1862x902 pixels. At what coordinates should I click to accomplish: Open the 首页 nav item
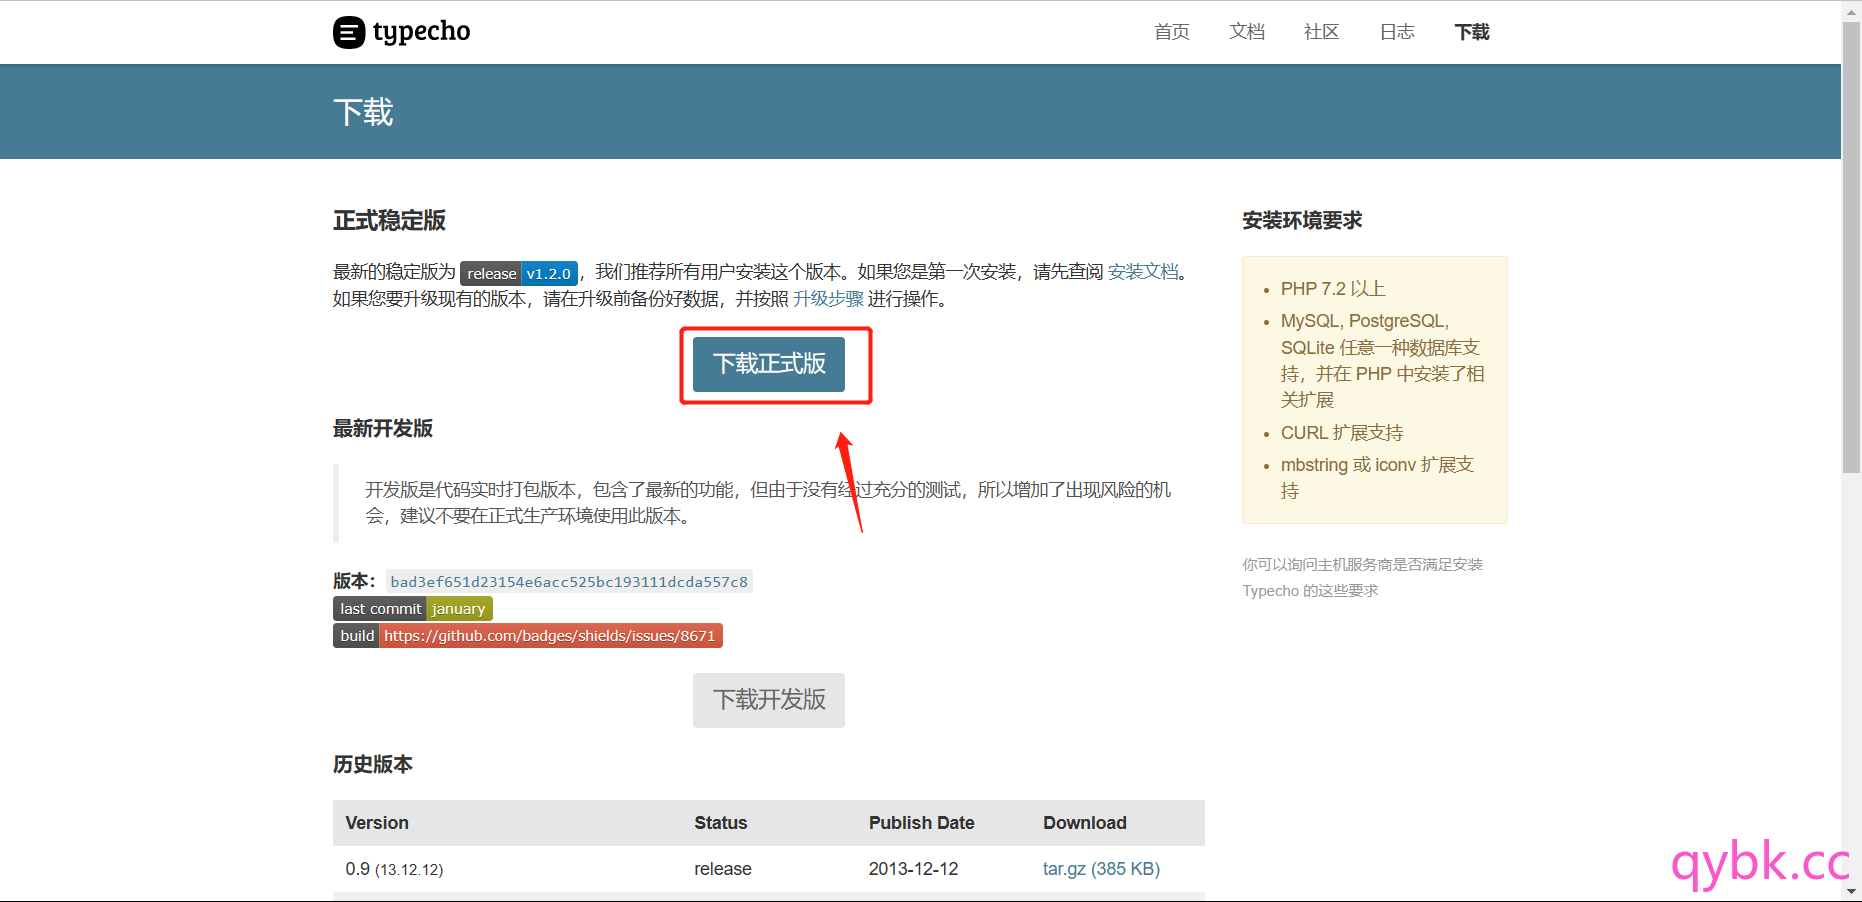[x=1171, y=32]
